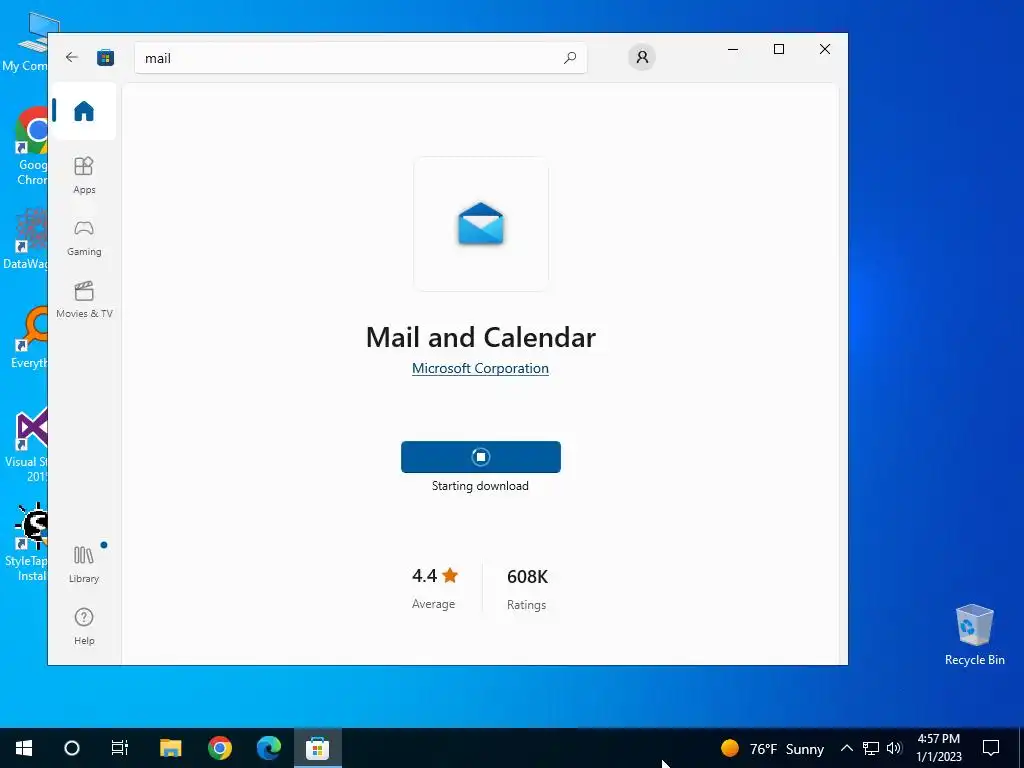Select the StyleTap Install desktop shortcut
The width and height of the screenshot is (1024, 768).
(x=26, y=542)
